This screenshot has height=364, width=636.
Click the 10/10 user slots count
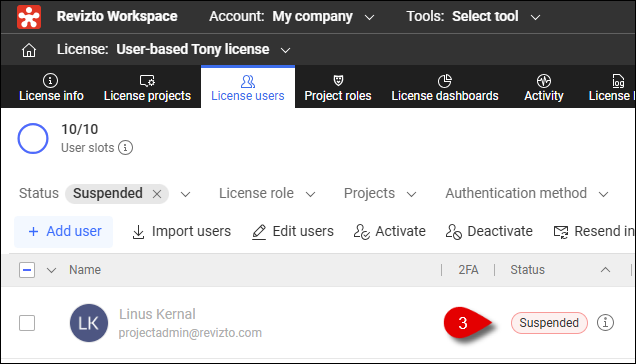tap(80, 129)
